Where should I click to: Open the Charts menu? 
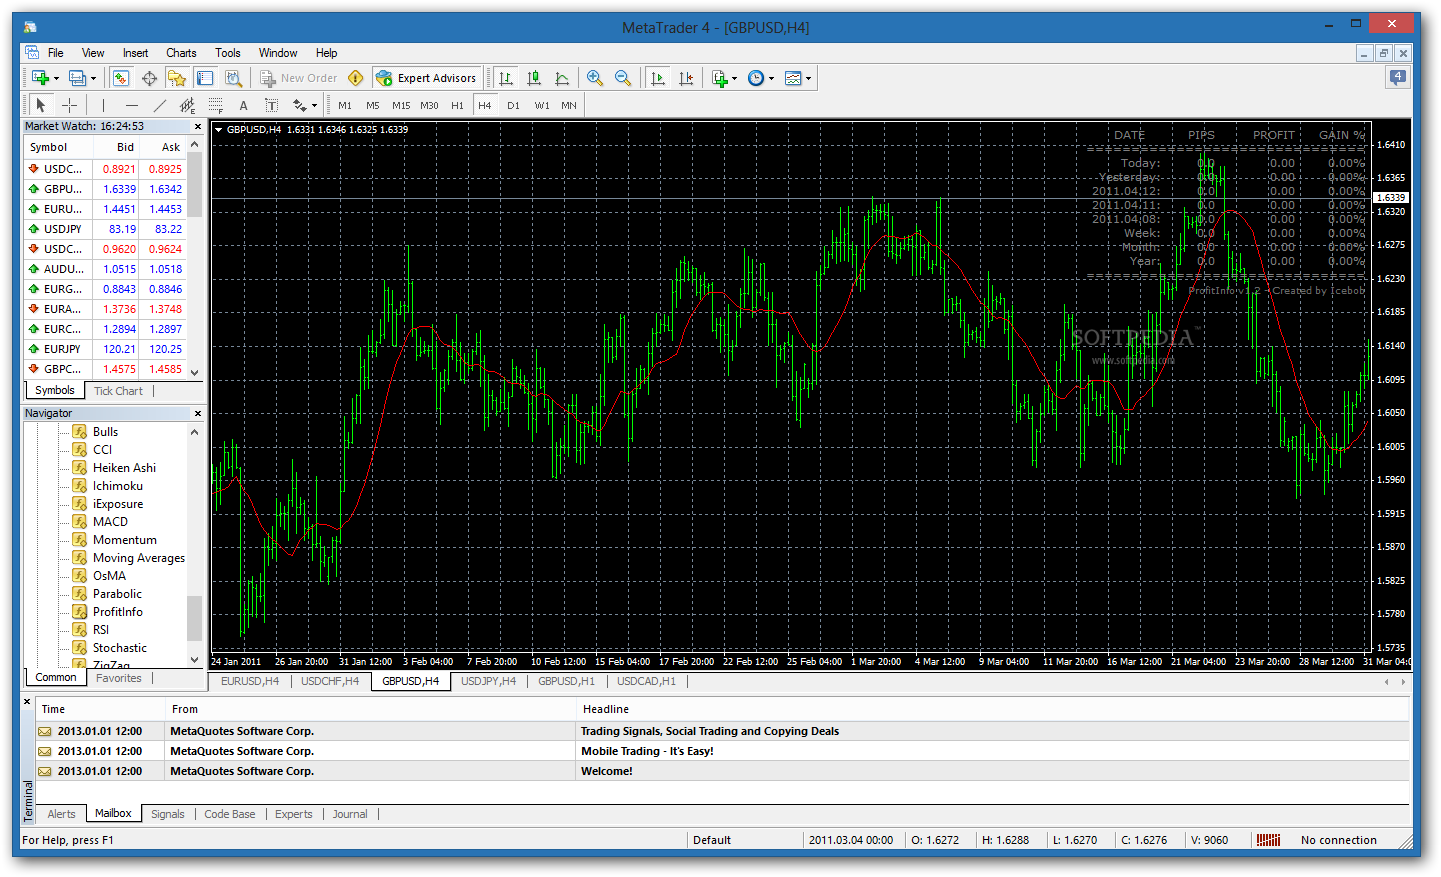181,53
